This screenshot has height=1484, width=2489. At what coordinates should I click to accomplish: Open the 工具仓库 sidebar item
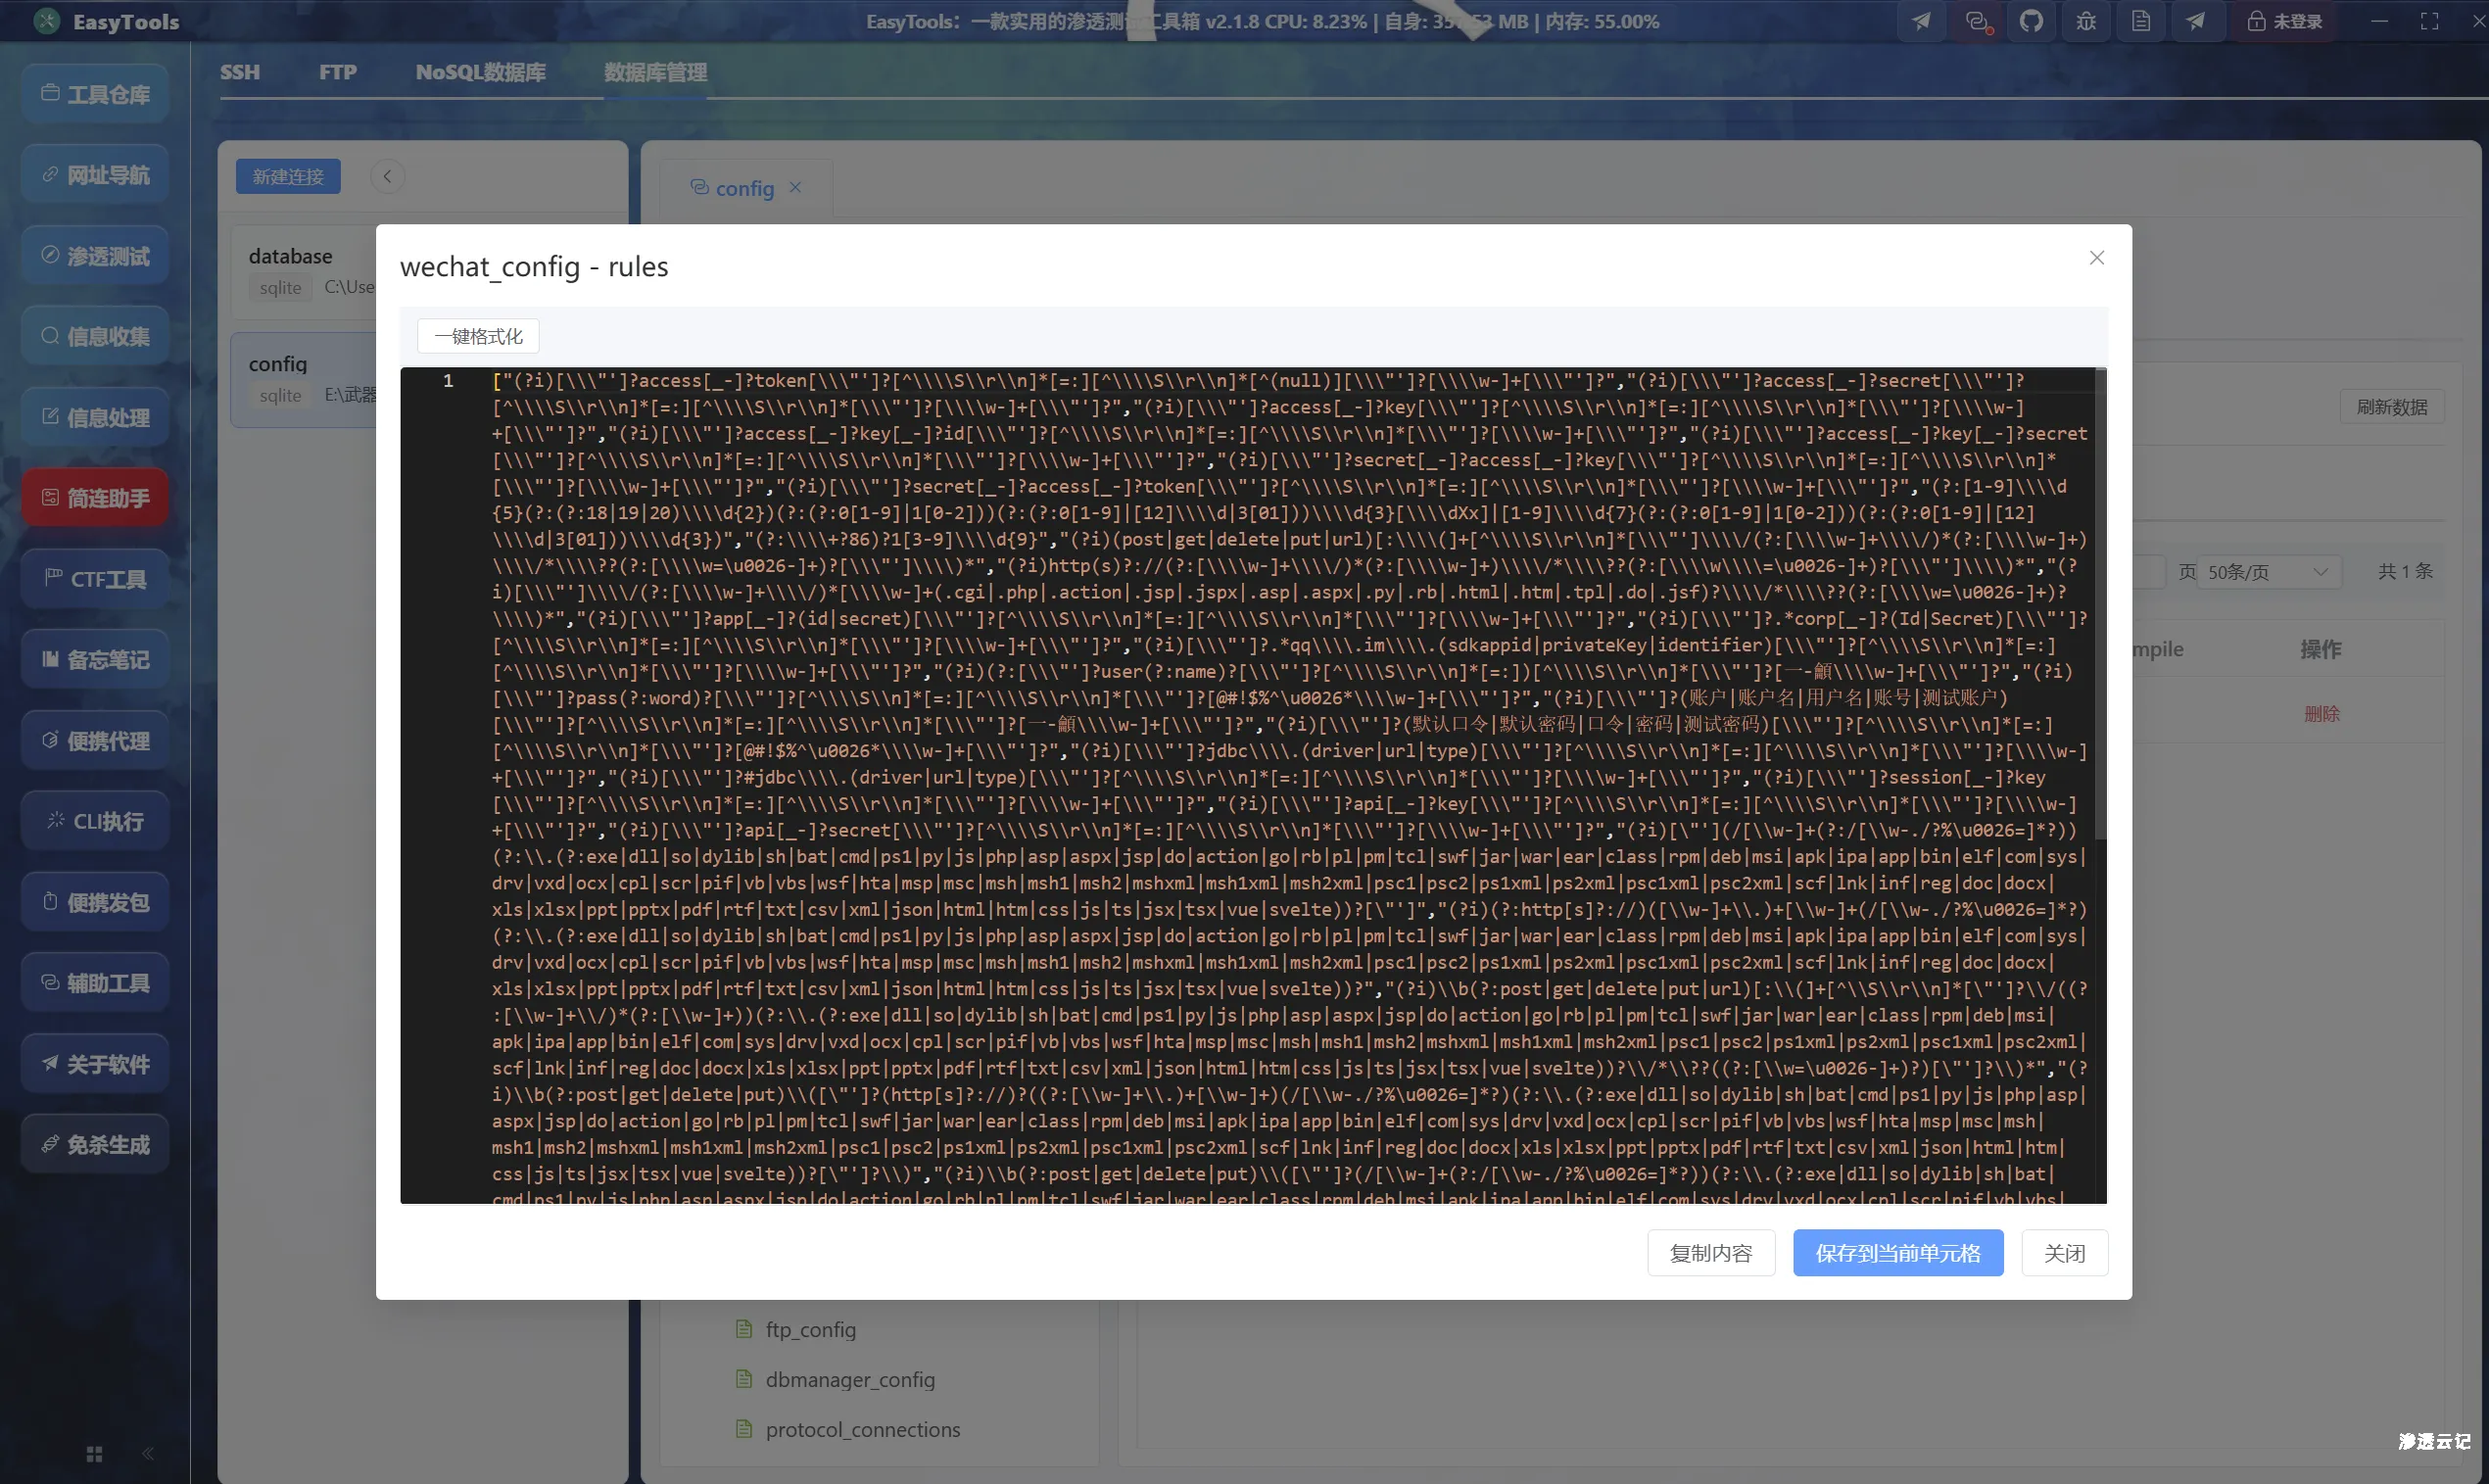point(96,94)
